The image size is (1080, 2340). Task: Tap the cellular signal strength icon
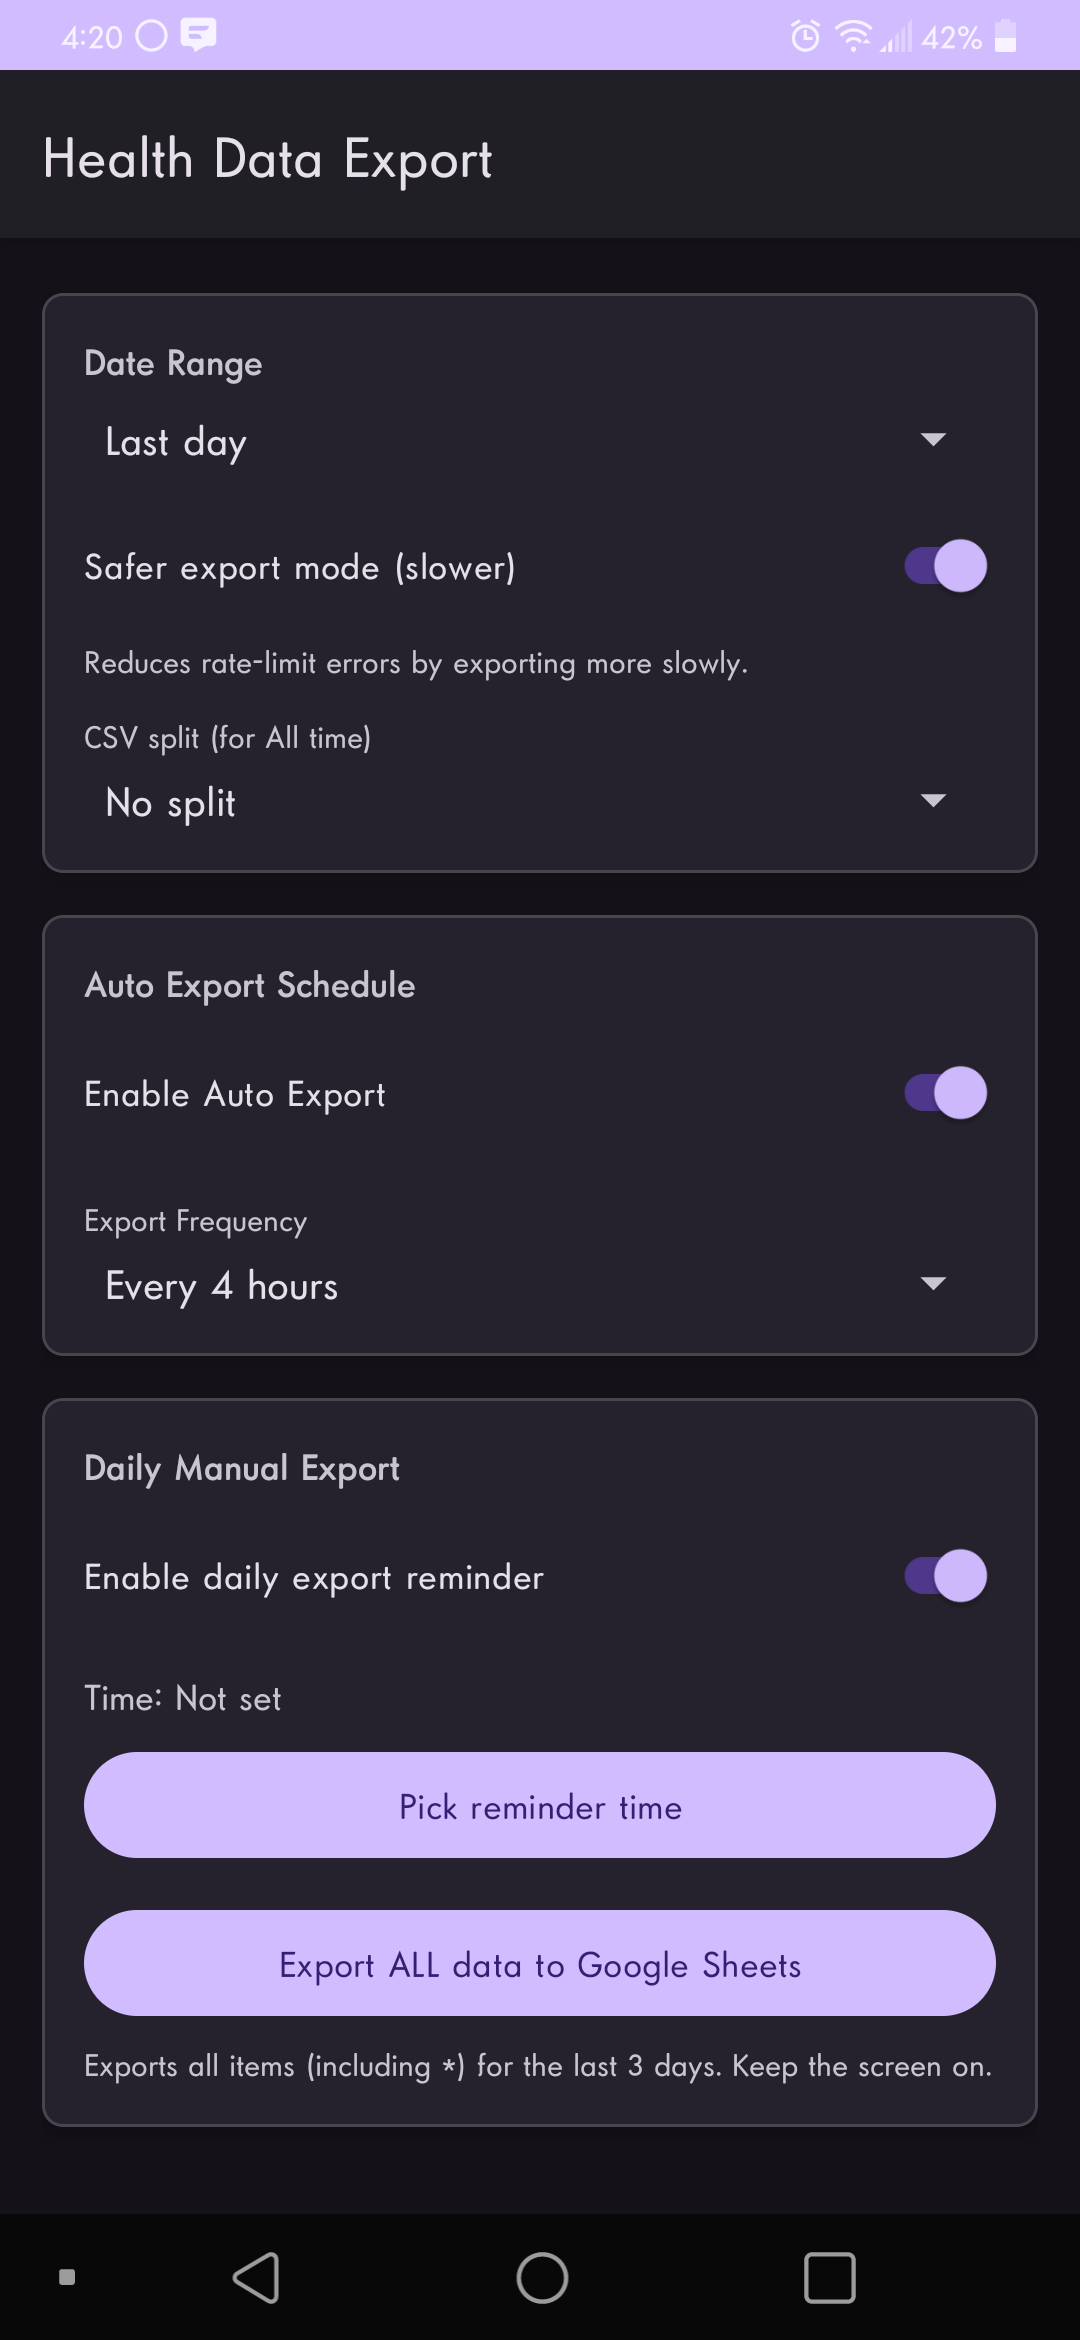(897, 38)
